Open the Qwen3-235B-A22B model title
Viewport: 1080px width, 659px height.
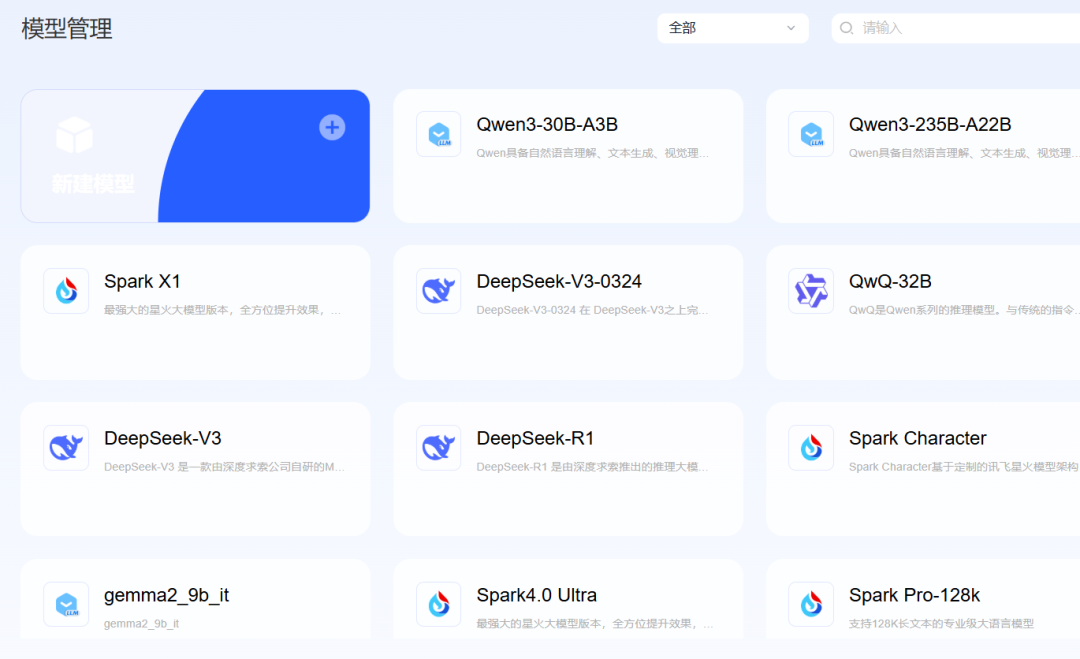pos(930,125)
